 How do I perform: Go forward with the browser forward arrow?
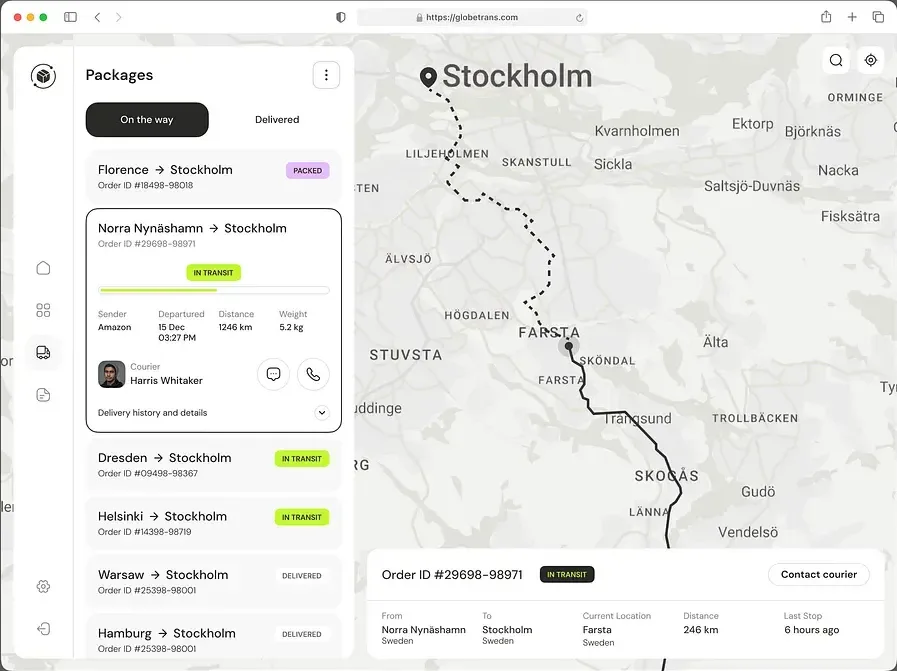118,17
